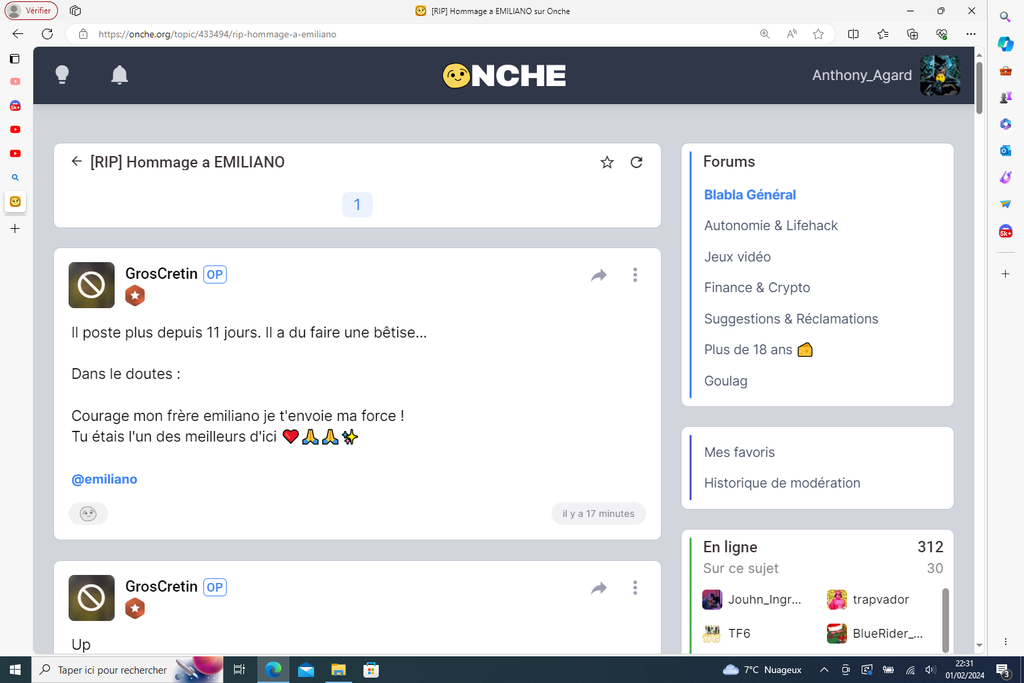The width and height of the screenshot is (1024, 683).
Task: Select the Onche vertical tab icon
Action: click(x=15, y=201)
